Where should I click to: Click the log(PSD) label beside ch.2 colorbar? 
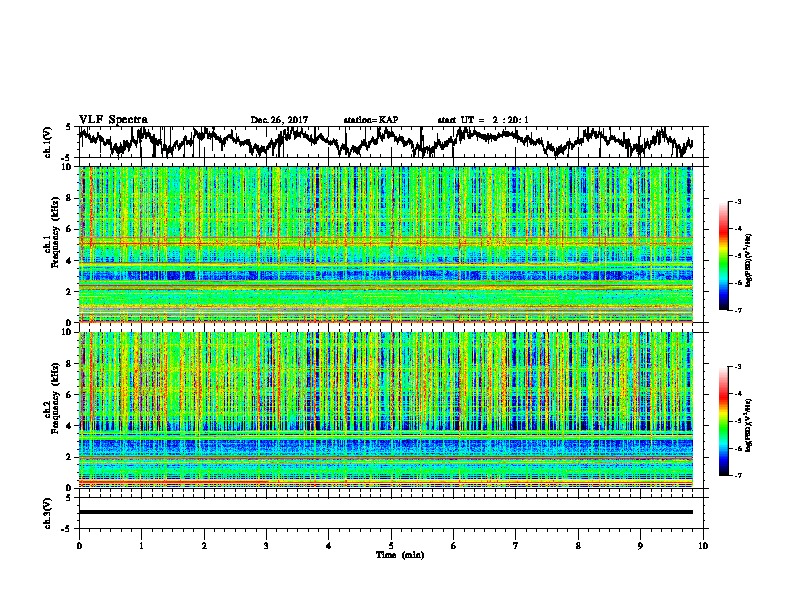tap(749, 425)
